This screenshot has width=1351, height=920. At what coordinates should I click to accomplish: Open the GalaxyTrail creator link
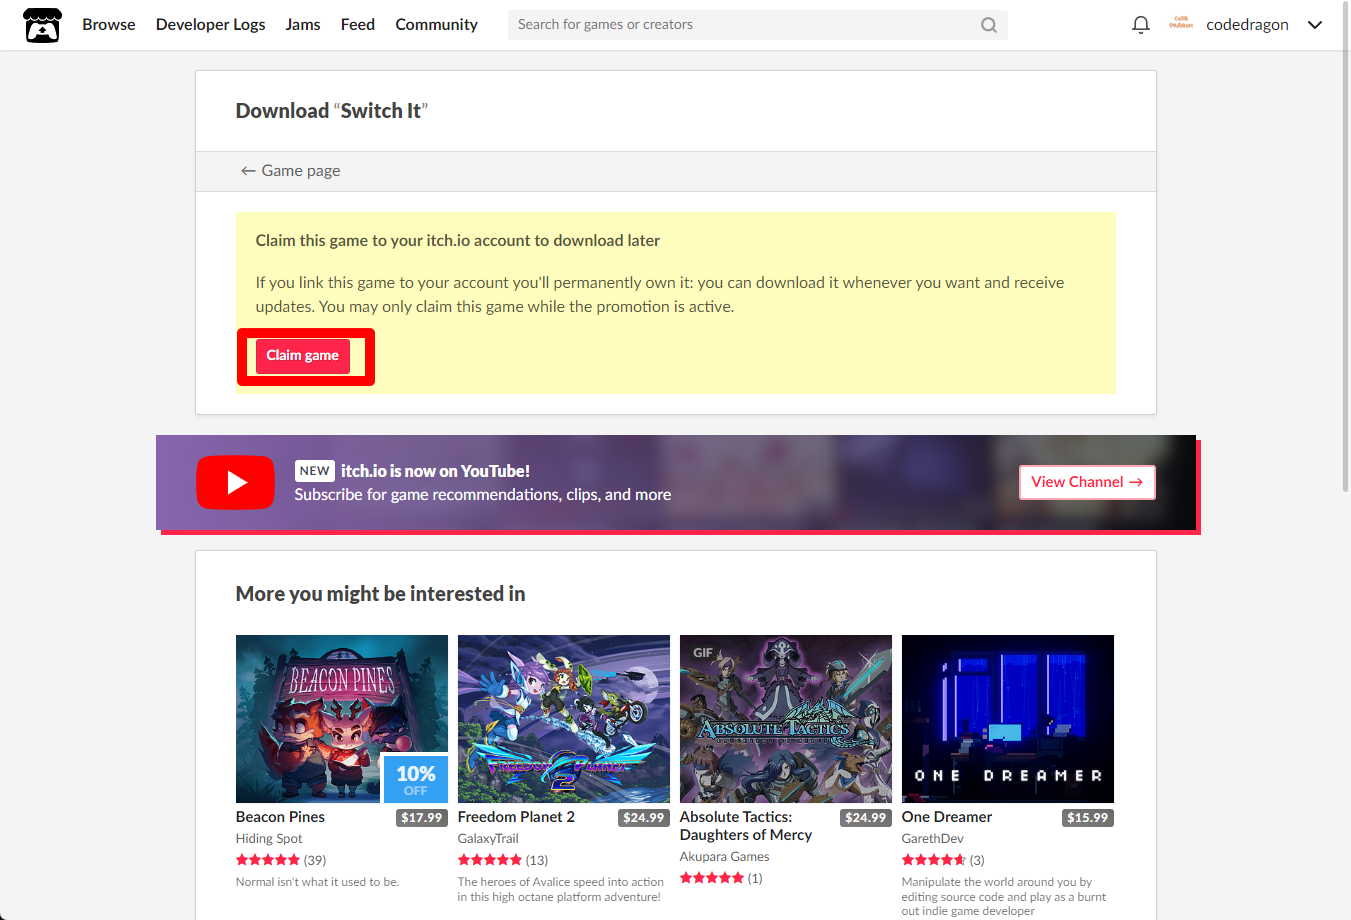coord(488,839)
